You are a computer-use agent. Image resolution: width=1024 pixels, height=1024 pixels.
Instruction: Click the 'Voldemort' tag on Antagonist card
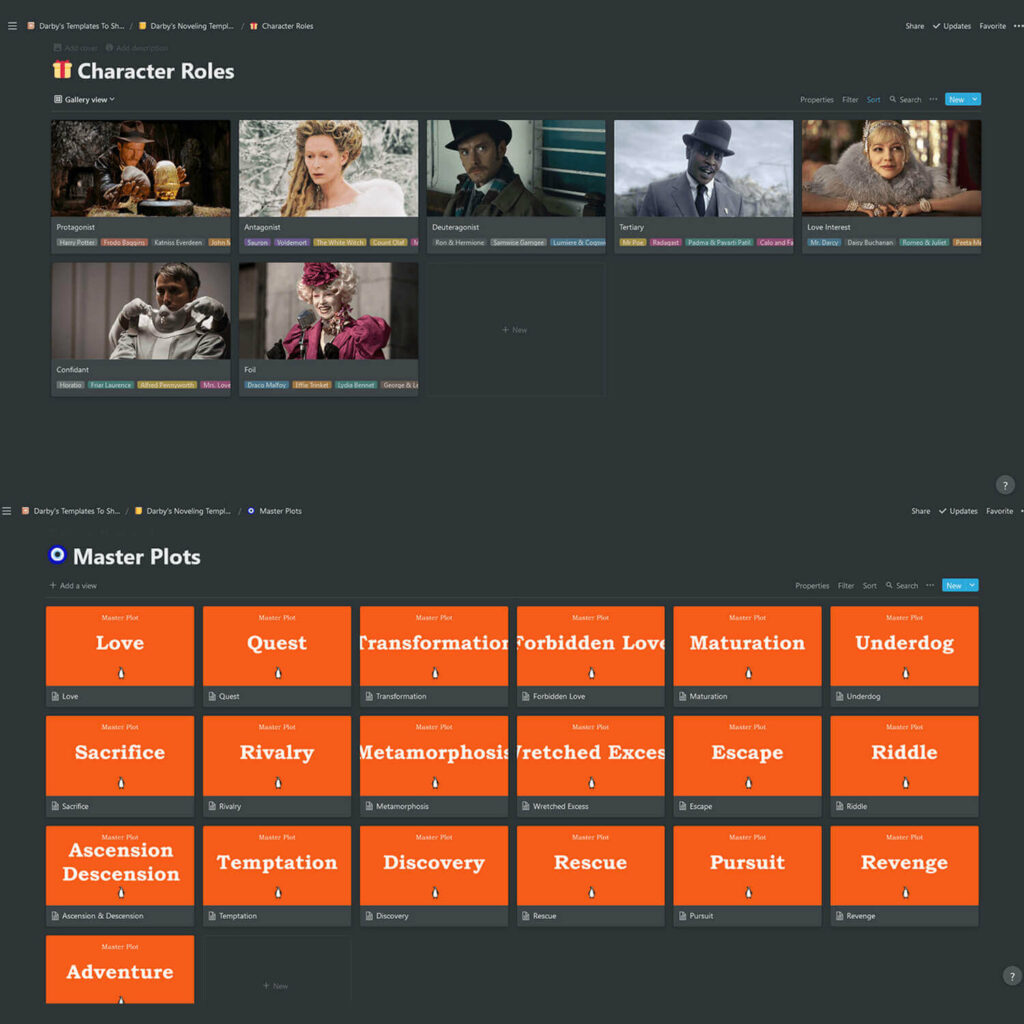[291, 242]
